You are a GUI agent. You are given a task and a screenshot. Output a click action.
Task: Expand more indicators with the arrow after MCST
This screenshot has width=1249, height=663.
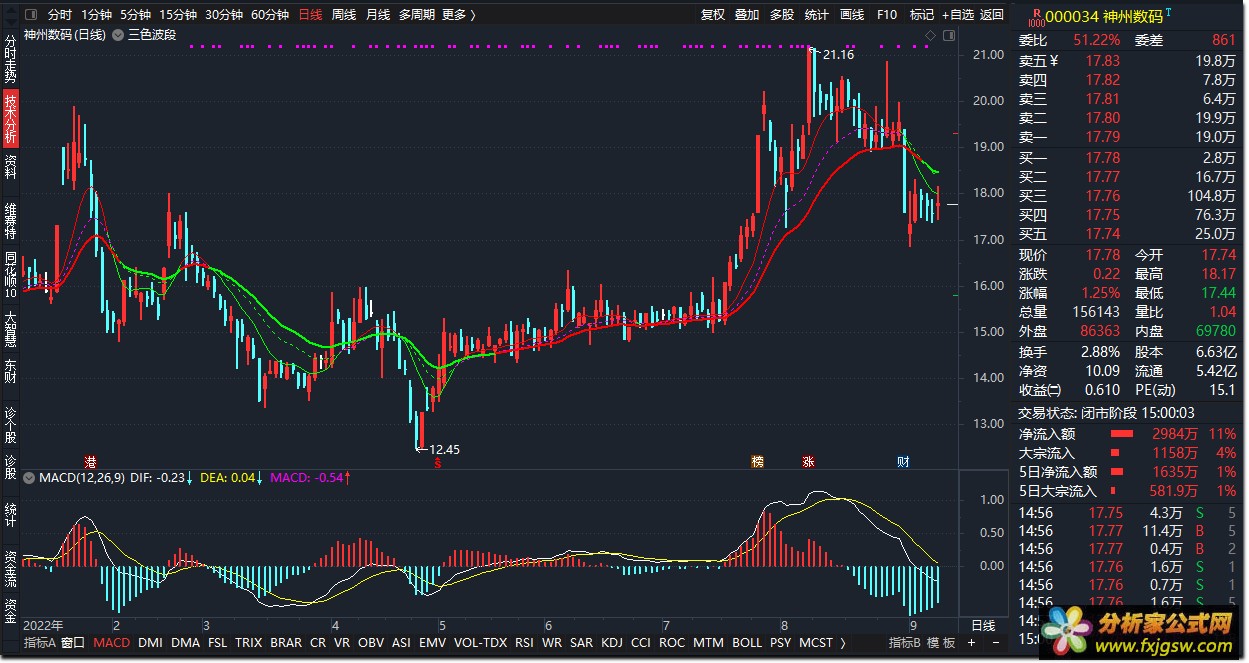click(842, 643)
